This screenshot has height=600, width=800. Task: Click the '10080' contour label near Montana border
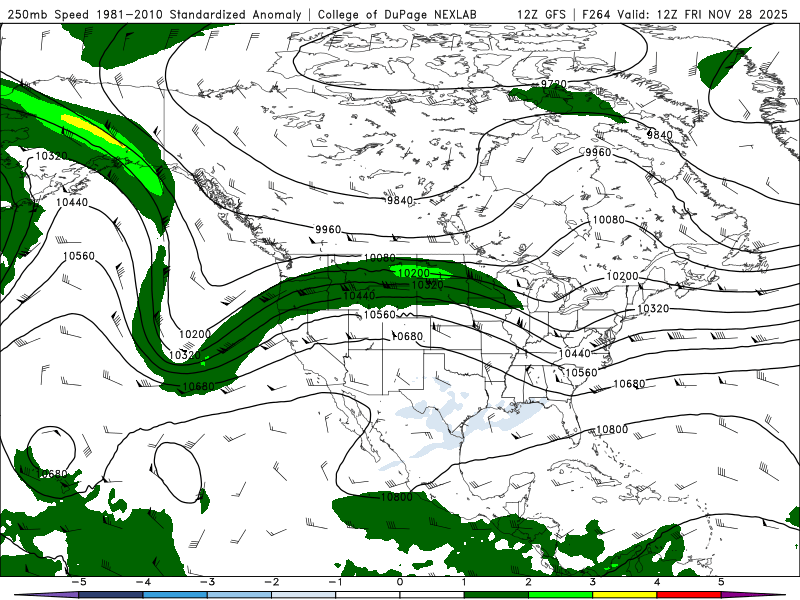click(x=380, y=258)
